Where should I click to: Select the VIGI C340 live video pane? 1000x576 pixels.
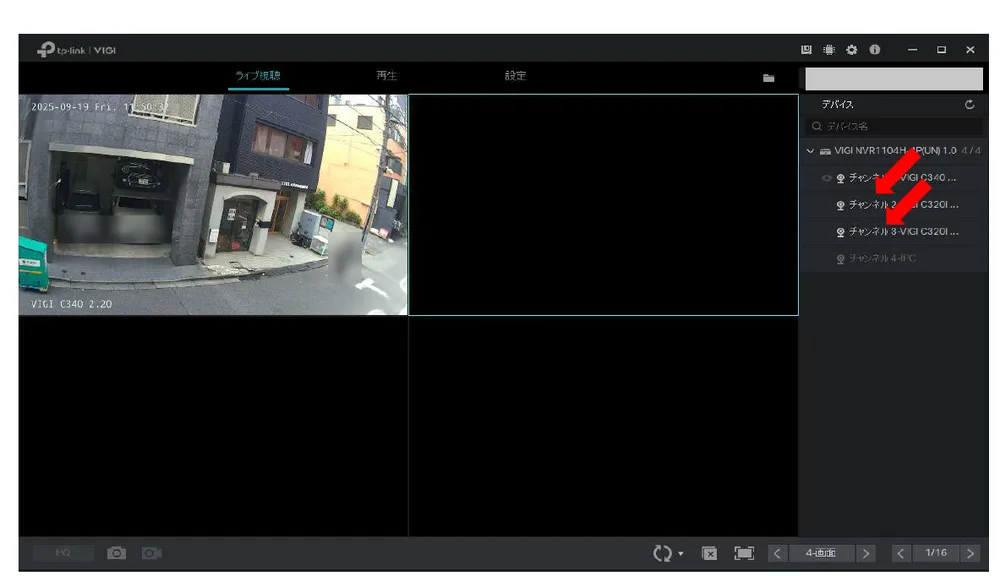(212, 205)
